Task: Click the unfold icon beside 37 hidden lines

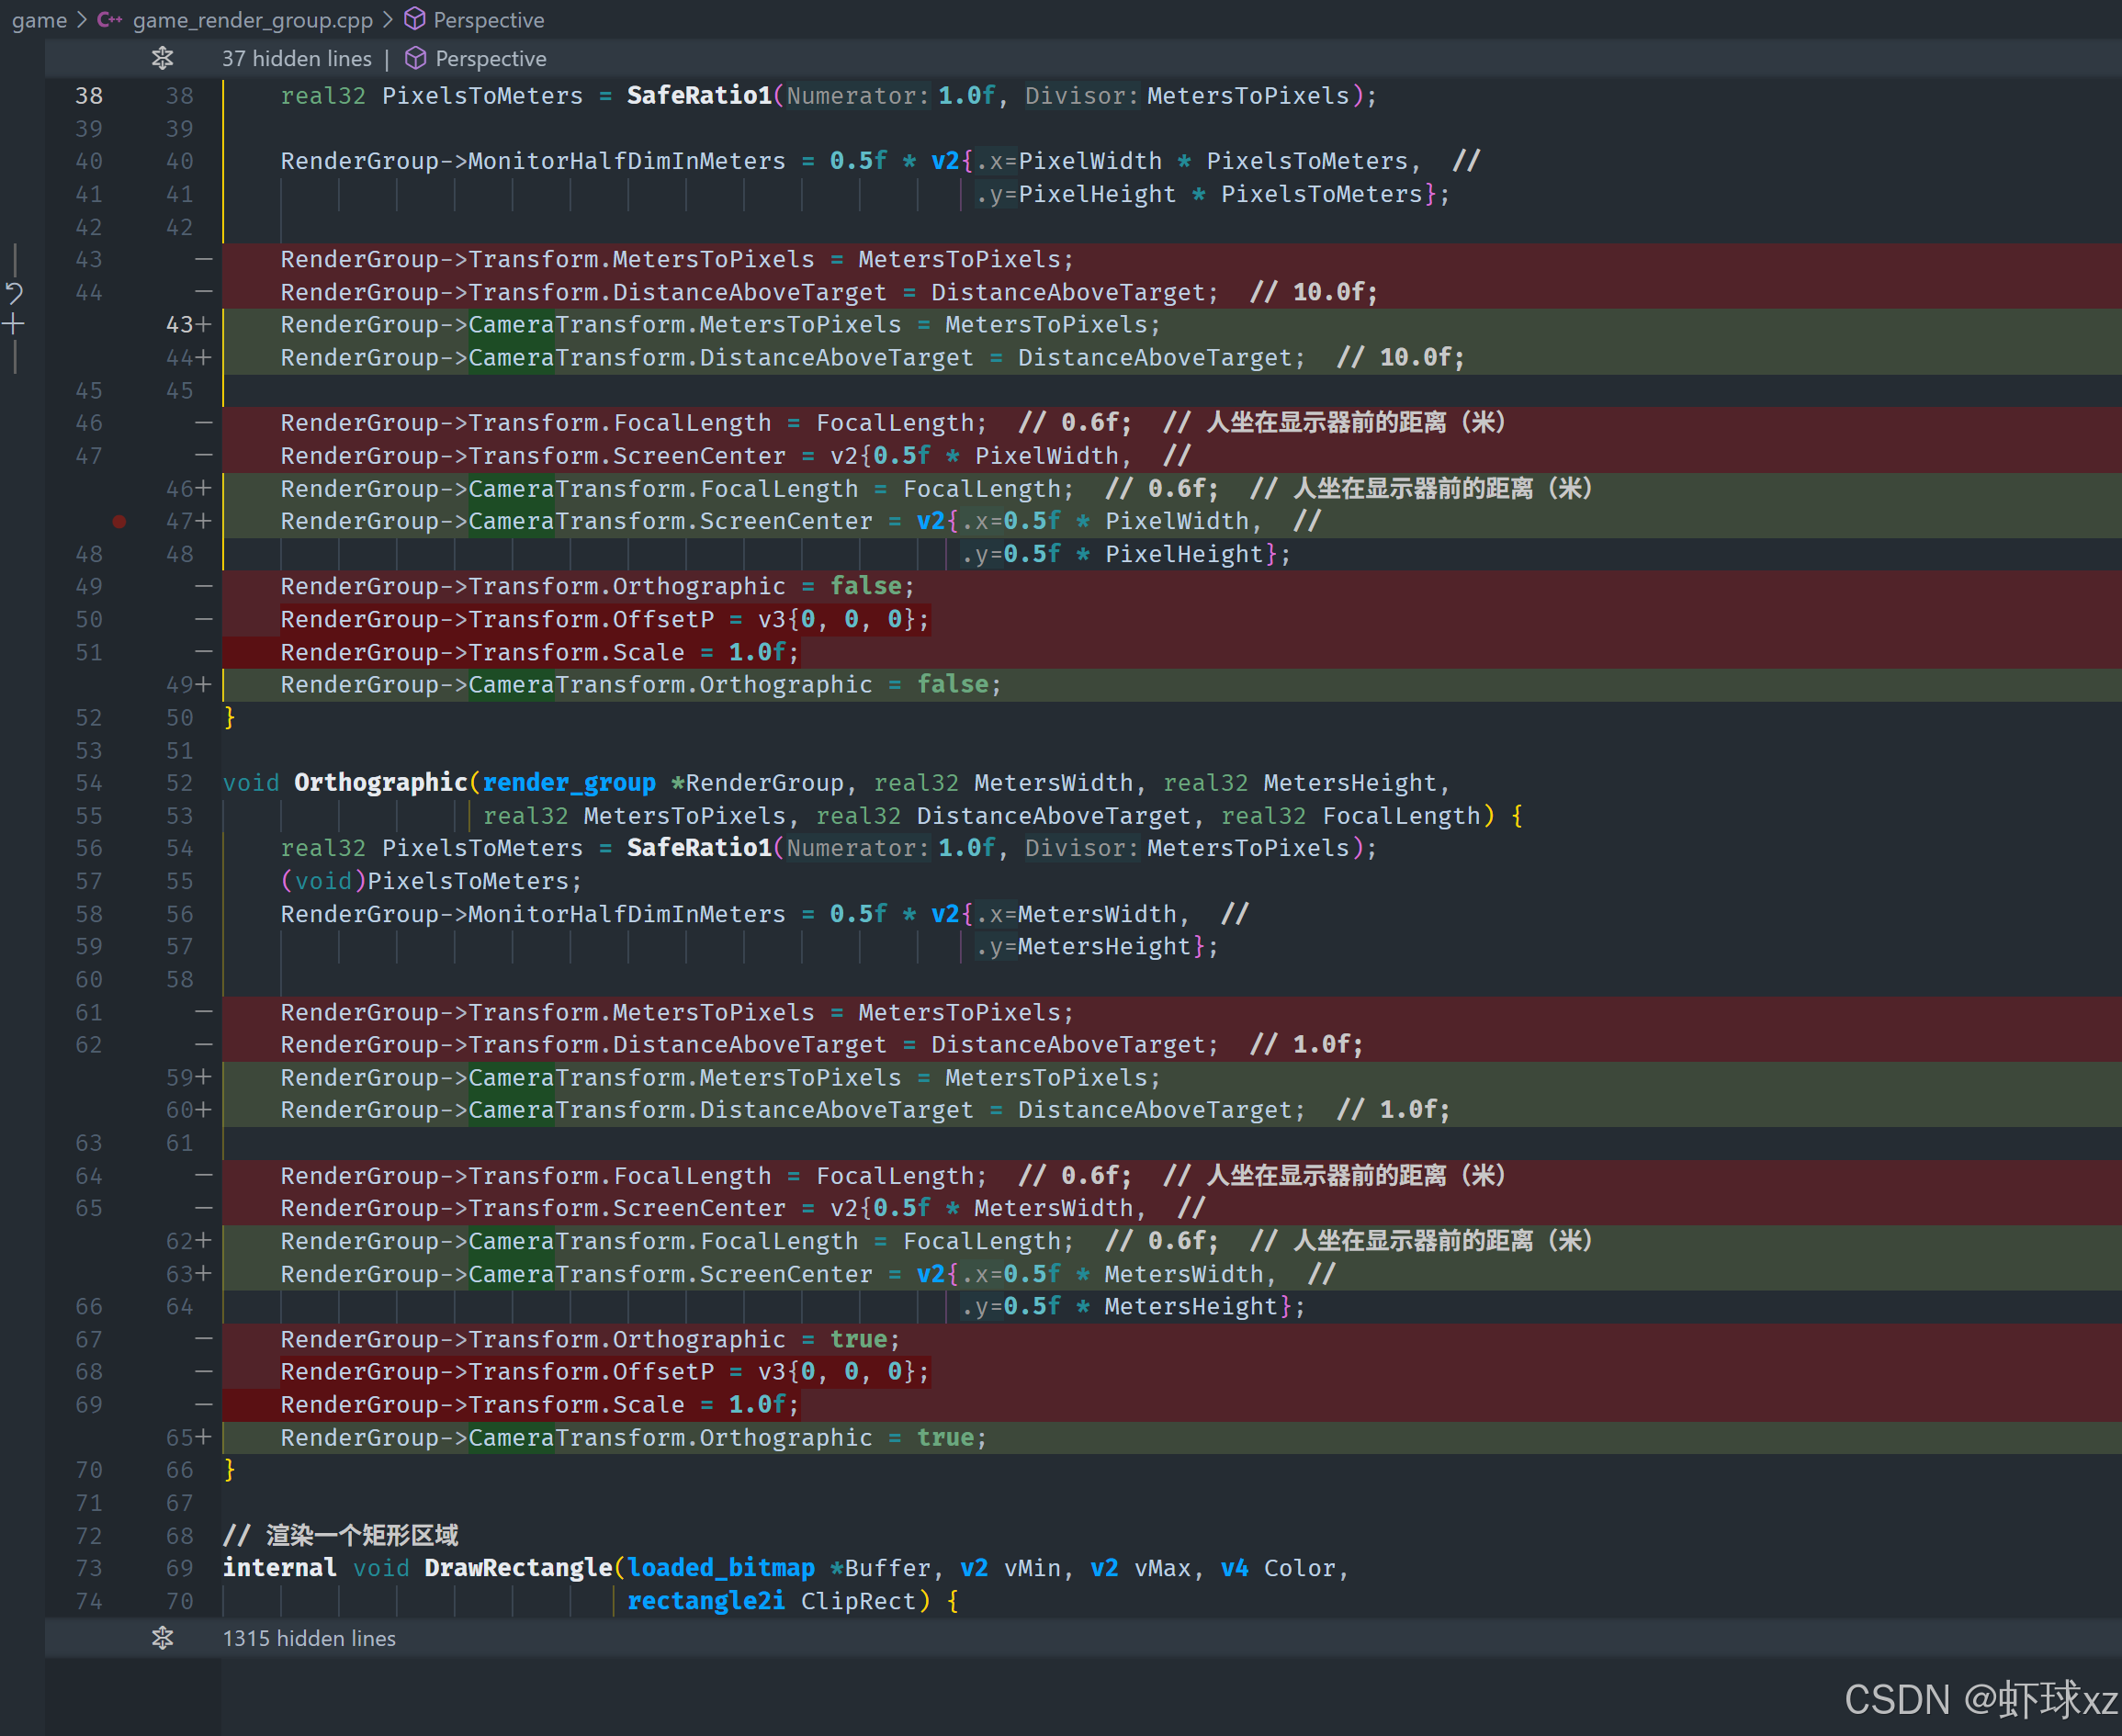Action: 162,59
